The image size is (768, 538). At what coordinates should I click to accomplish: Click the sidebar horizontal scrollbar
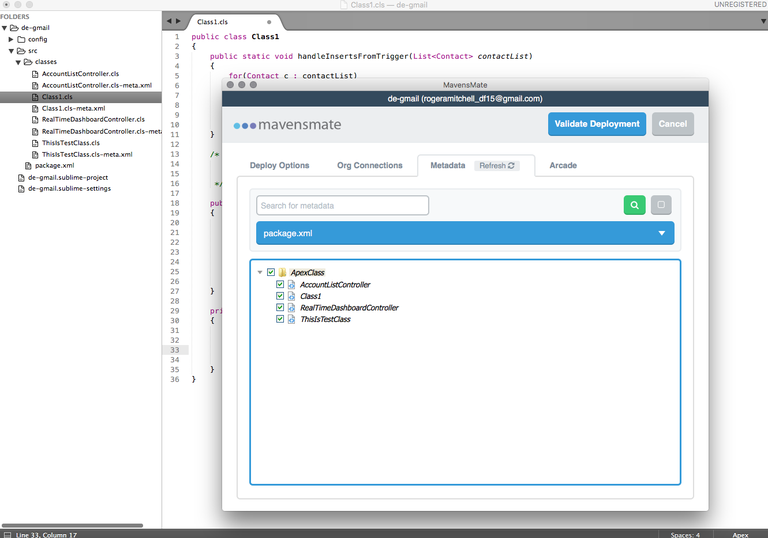[x=72, y=525]
